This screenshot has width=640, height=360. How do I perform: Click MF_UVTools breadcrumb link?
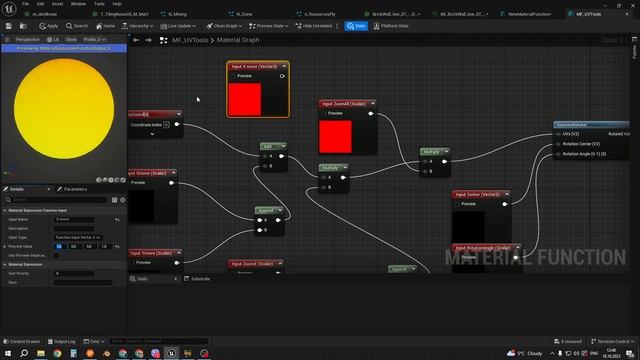pyautogui.click(x=190, y=40)
